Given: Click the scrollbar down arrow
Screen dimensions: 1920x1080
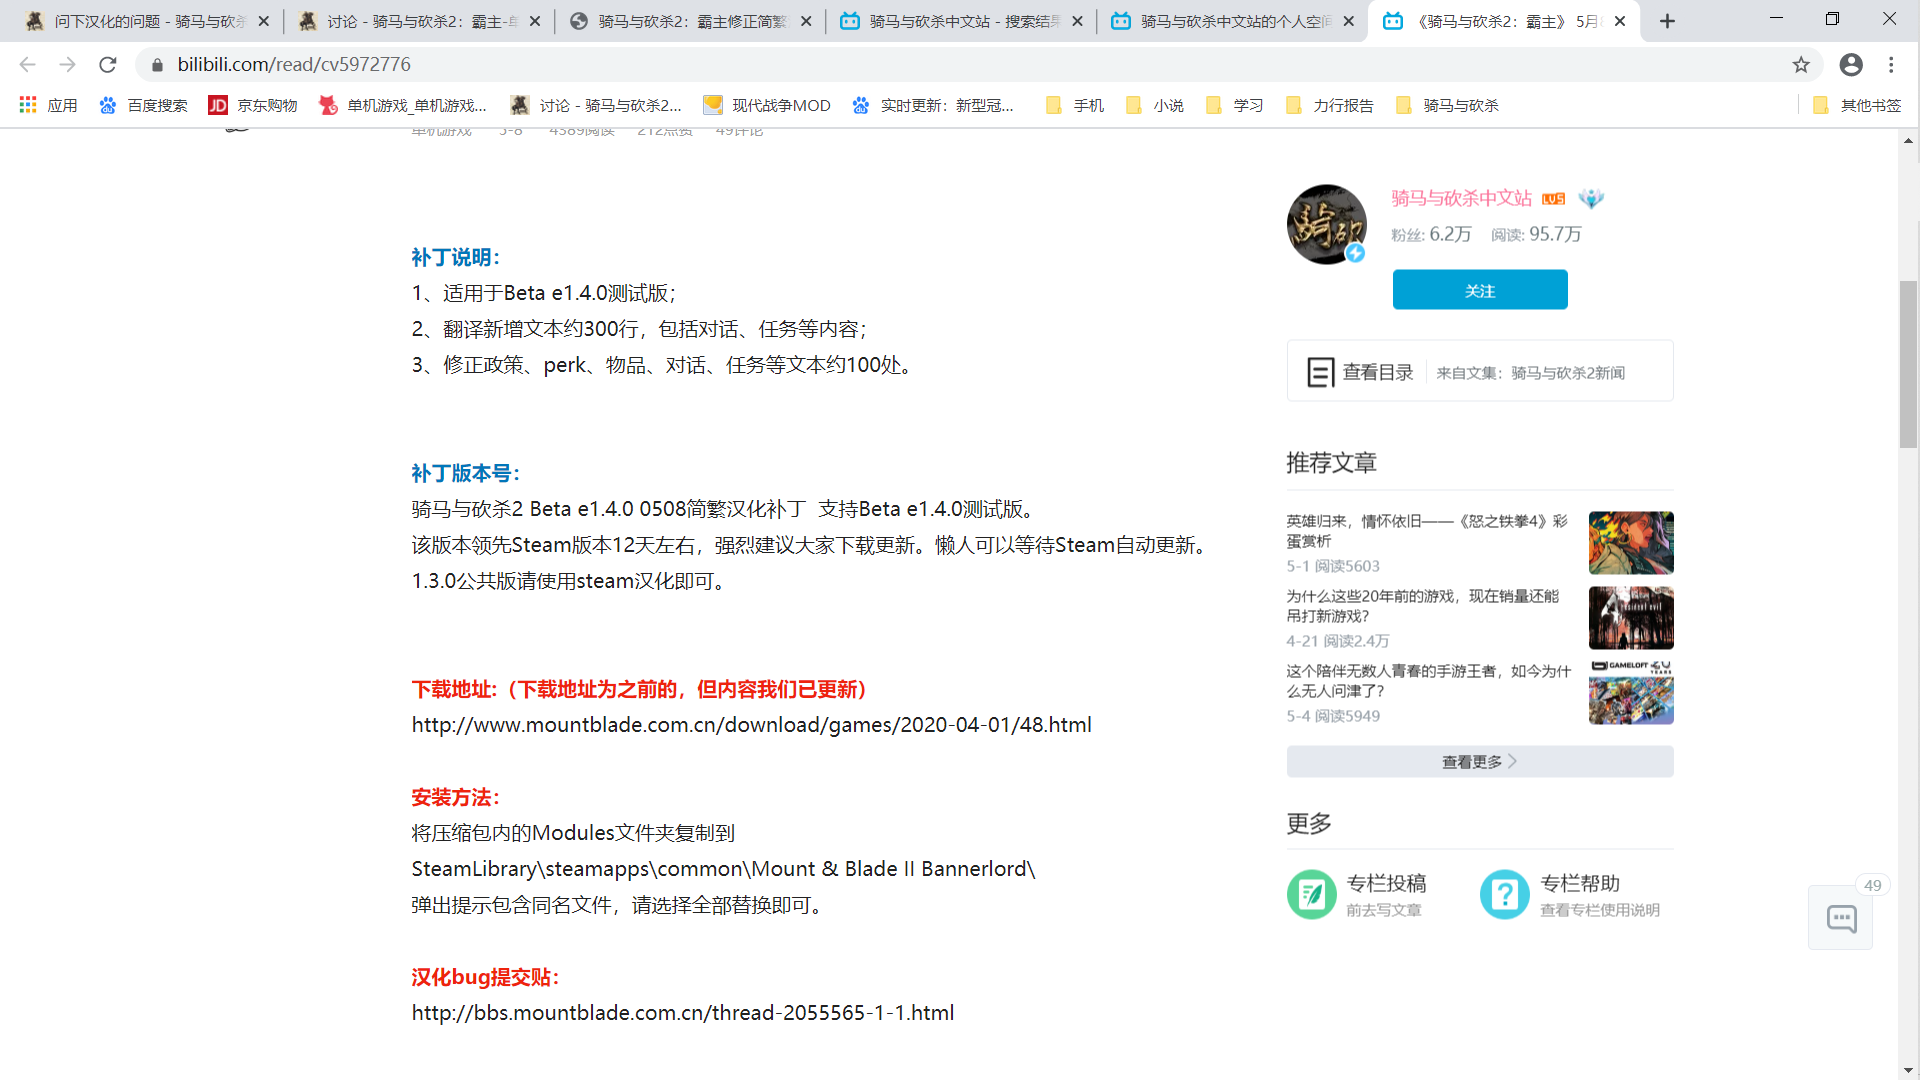Looking at the screenshot, I should [x=1909, y=1070].
